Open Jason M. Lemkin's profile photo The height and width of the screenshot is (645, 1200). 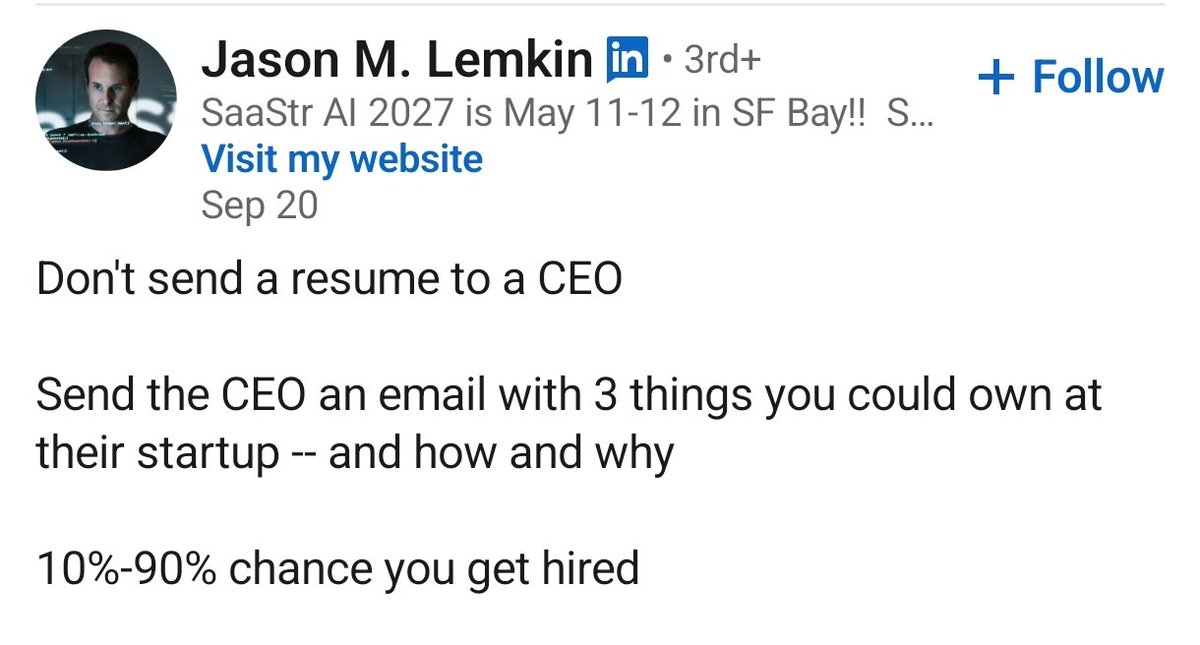(106, 99)
